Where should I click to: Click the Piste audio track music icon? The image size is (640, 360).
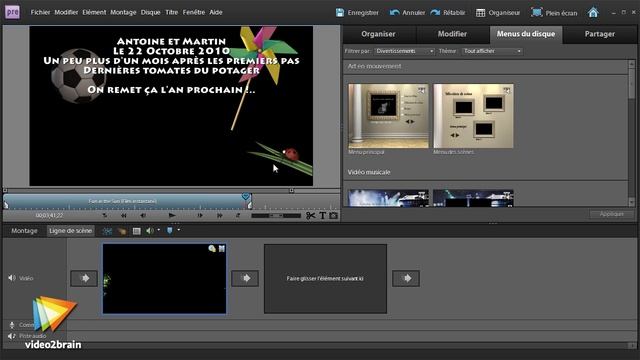coord(11,336)
